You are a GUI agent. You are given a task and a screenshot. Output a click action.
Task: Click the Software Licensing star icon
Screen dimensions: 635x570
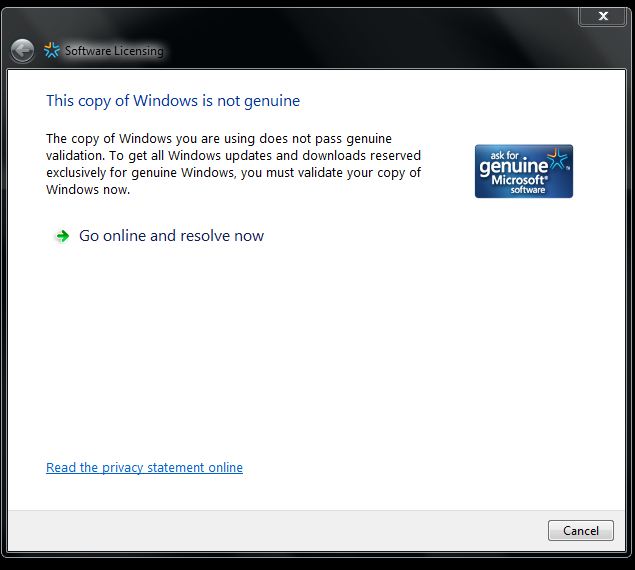pyautogui.click(x=51, y=50)
